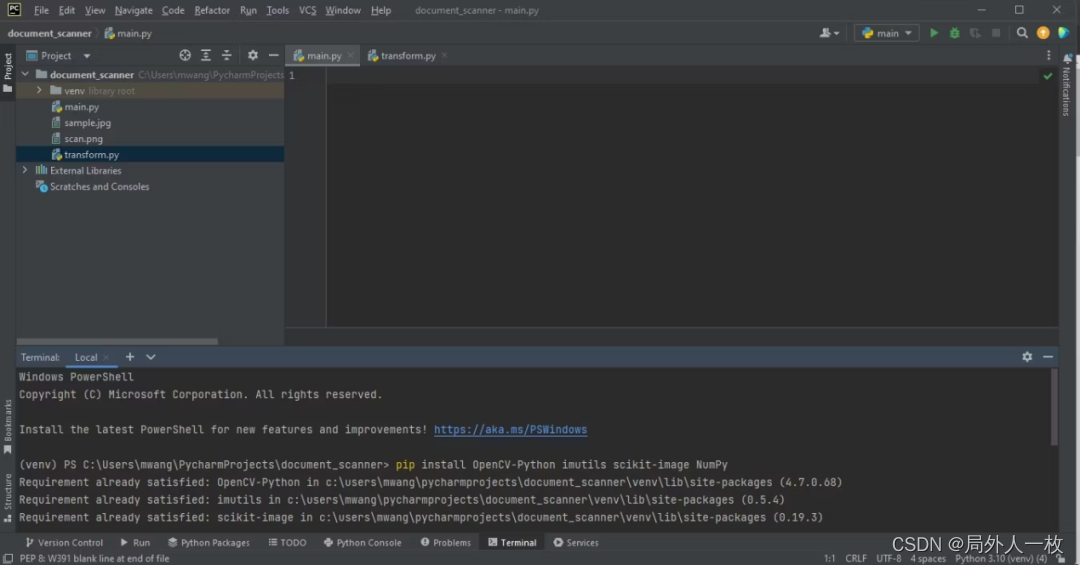Open Search Everywhere magnifier icon
This screenshot has width=1080, height=565.
(1022, 33)
